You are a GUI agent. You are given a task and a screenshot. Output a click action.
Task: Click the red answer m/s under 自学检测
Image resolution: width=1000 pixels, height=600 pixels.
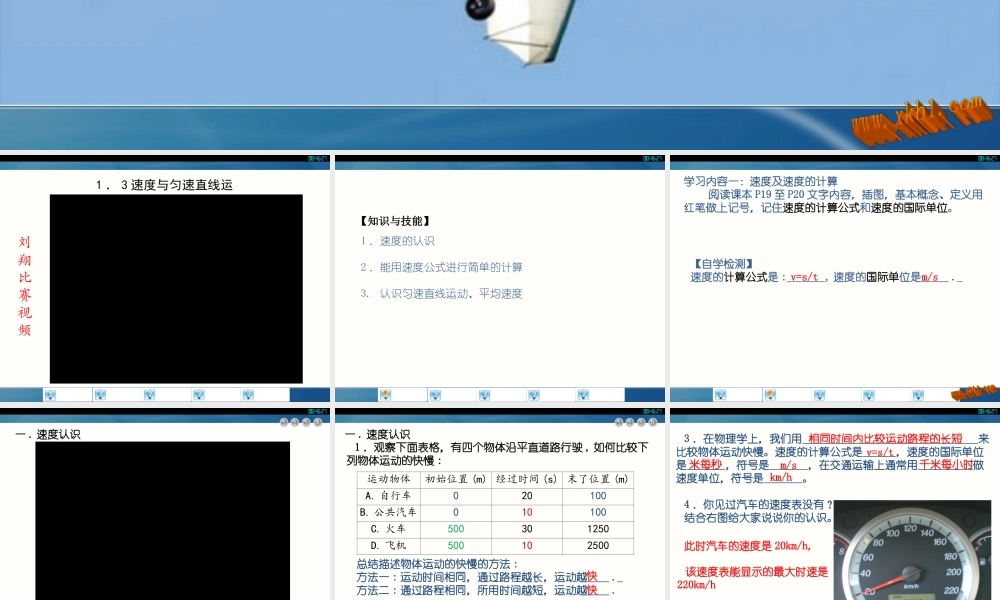(930, 277)
